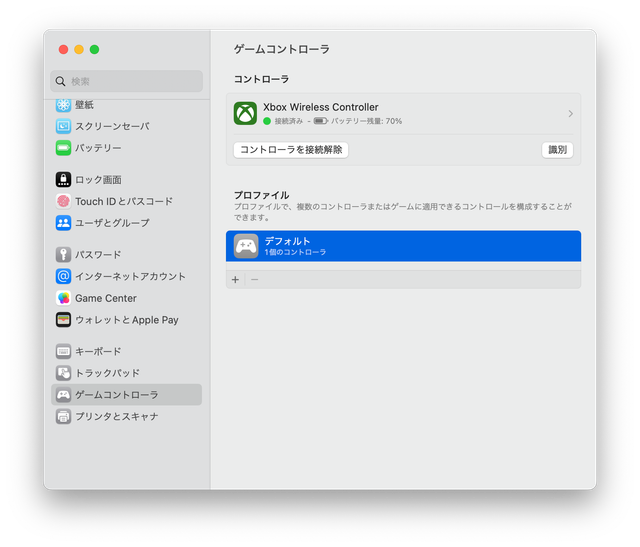Viewport: 640px width, 547px height.
Task: Select the デフォルト profile row
Action: 404,246
